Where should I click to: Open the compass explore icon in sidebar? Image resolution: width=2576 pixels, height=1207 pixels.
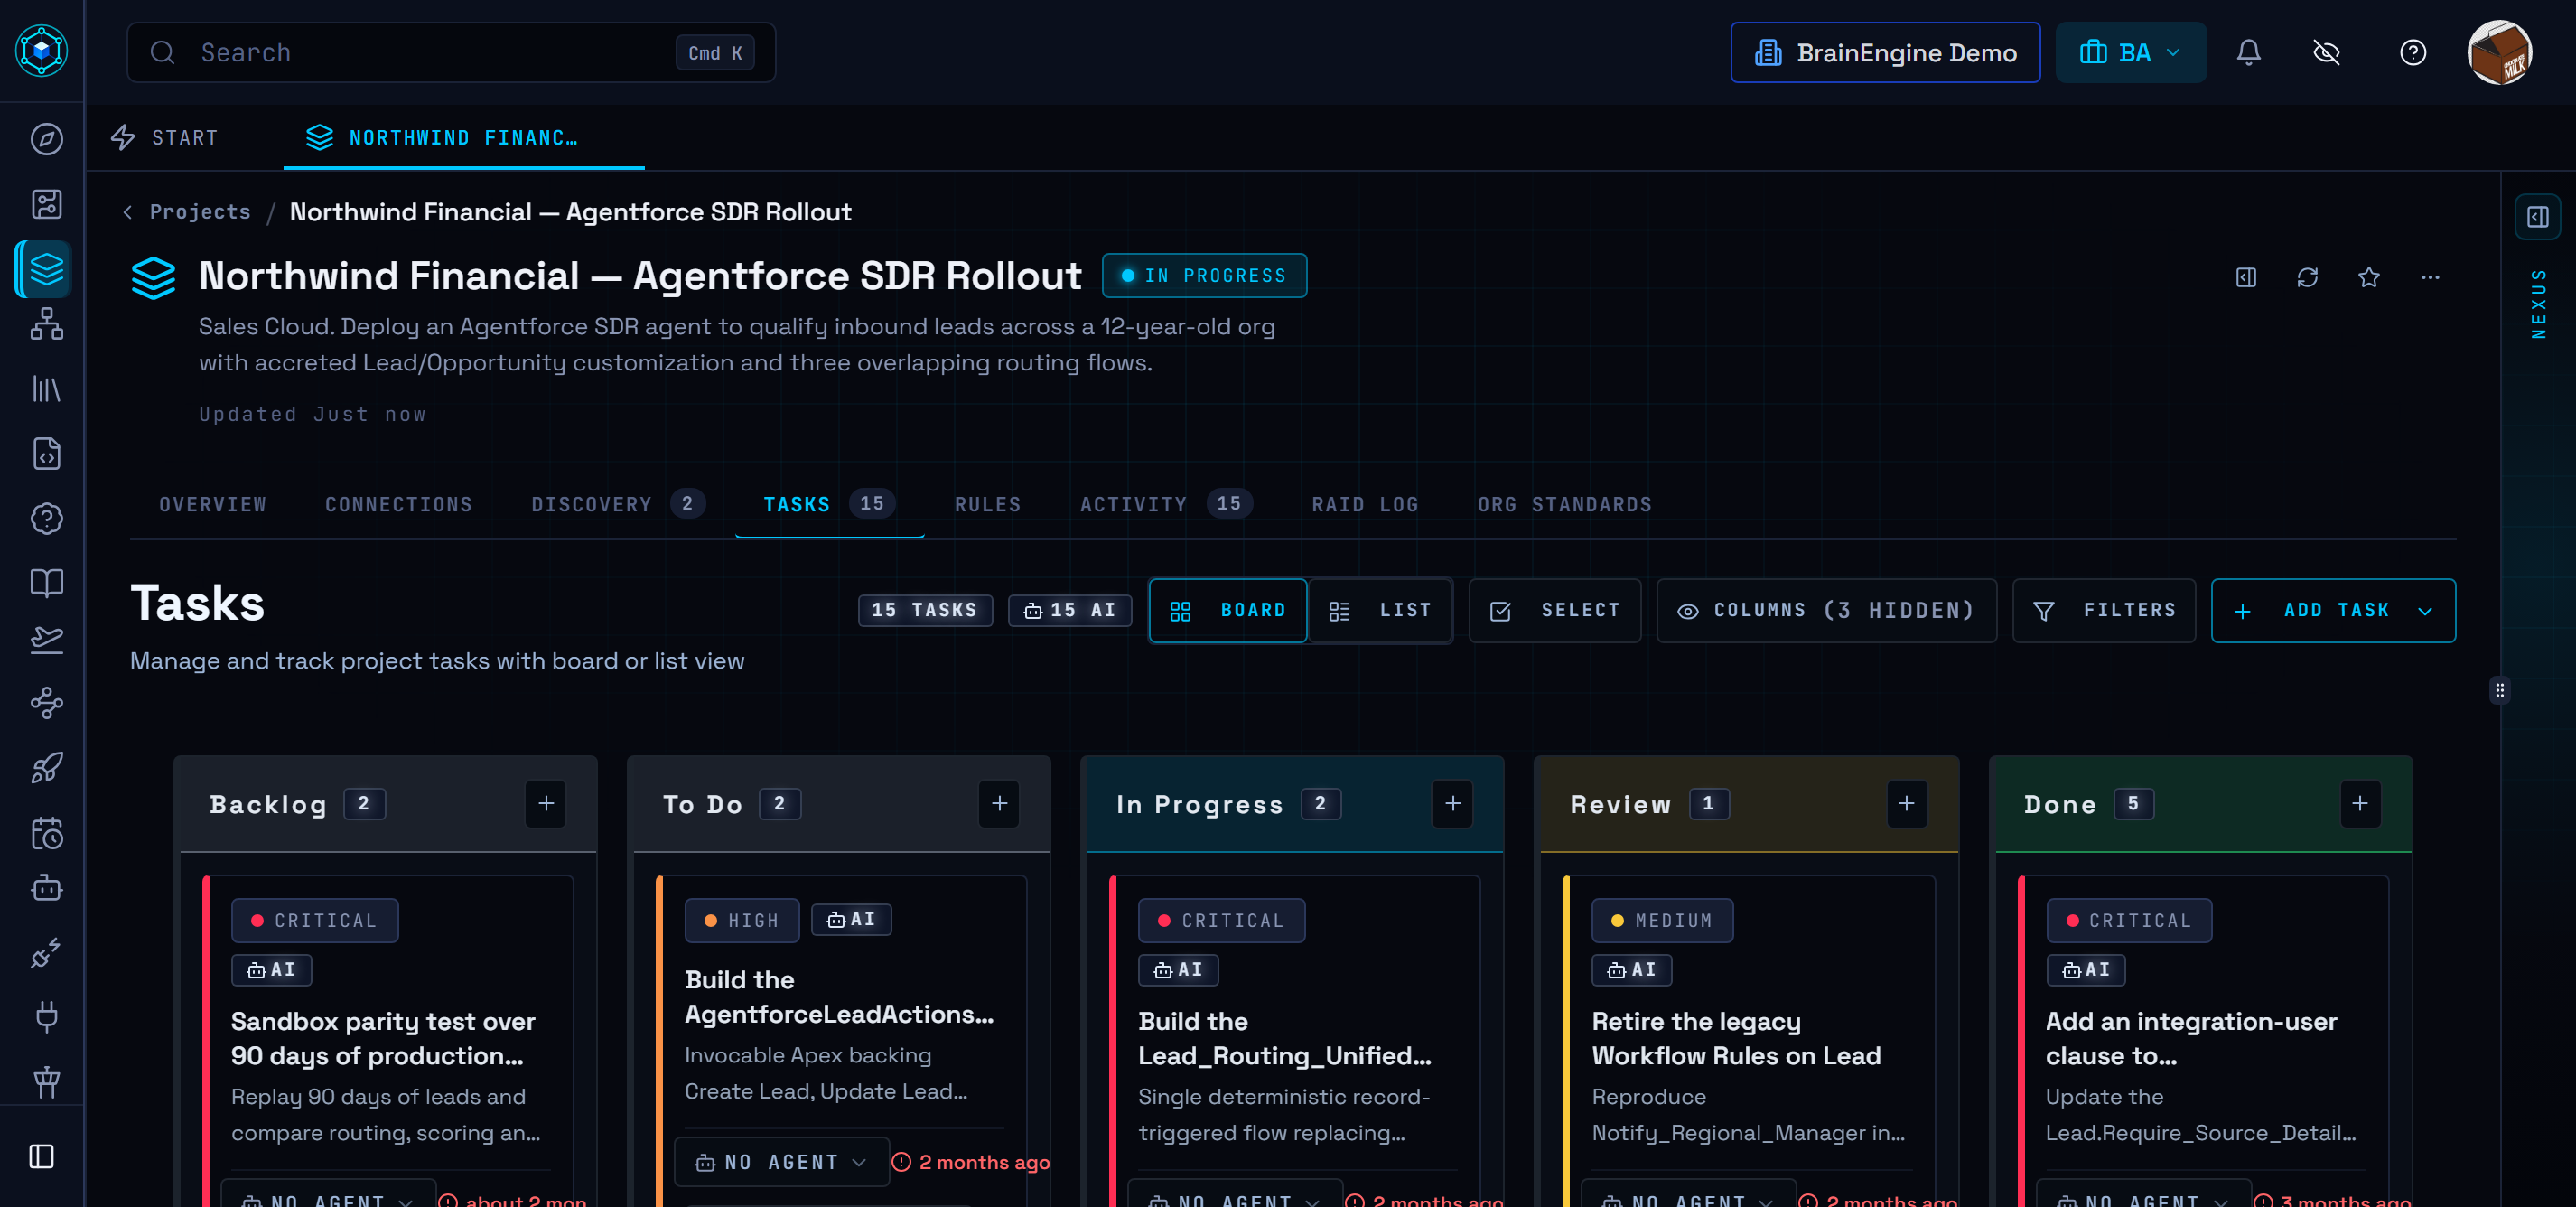46,139
